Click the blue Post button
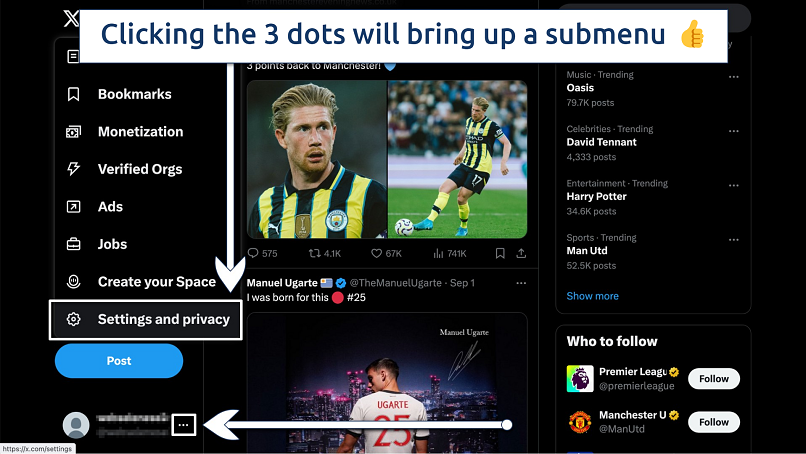The image size is (806, 454). point(119,361)
